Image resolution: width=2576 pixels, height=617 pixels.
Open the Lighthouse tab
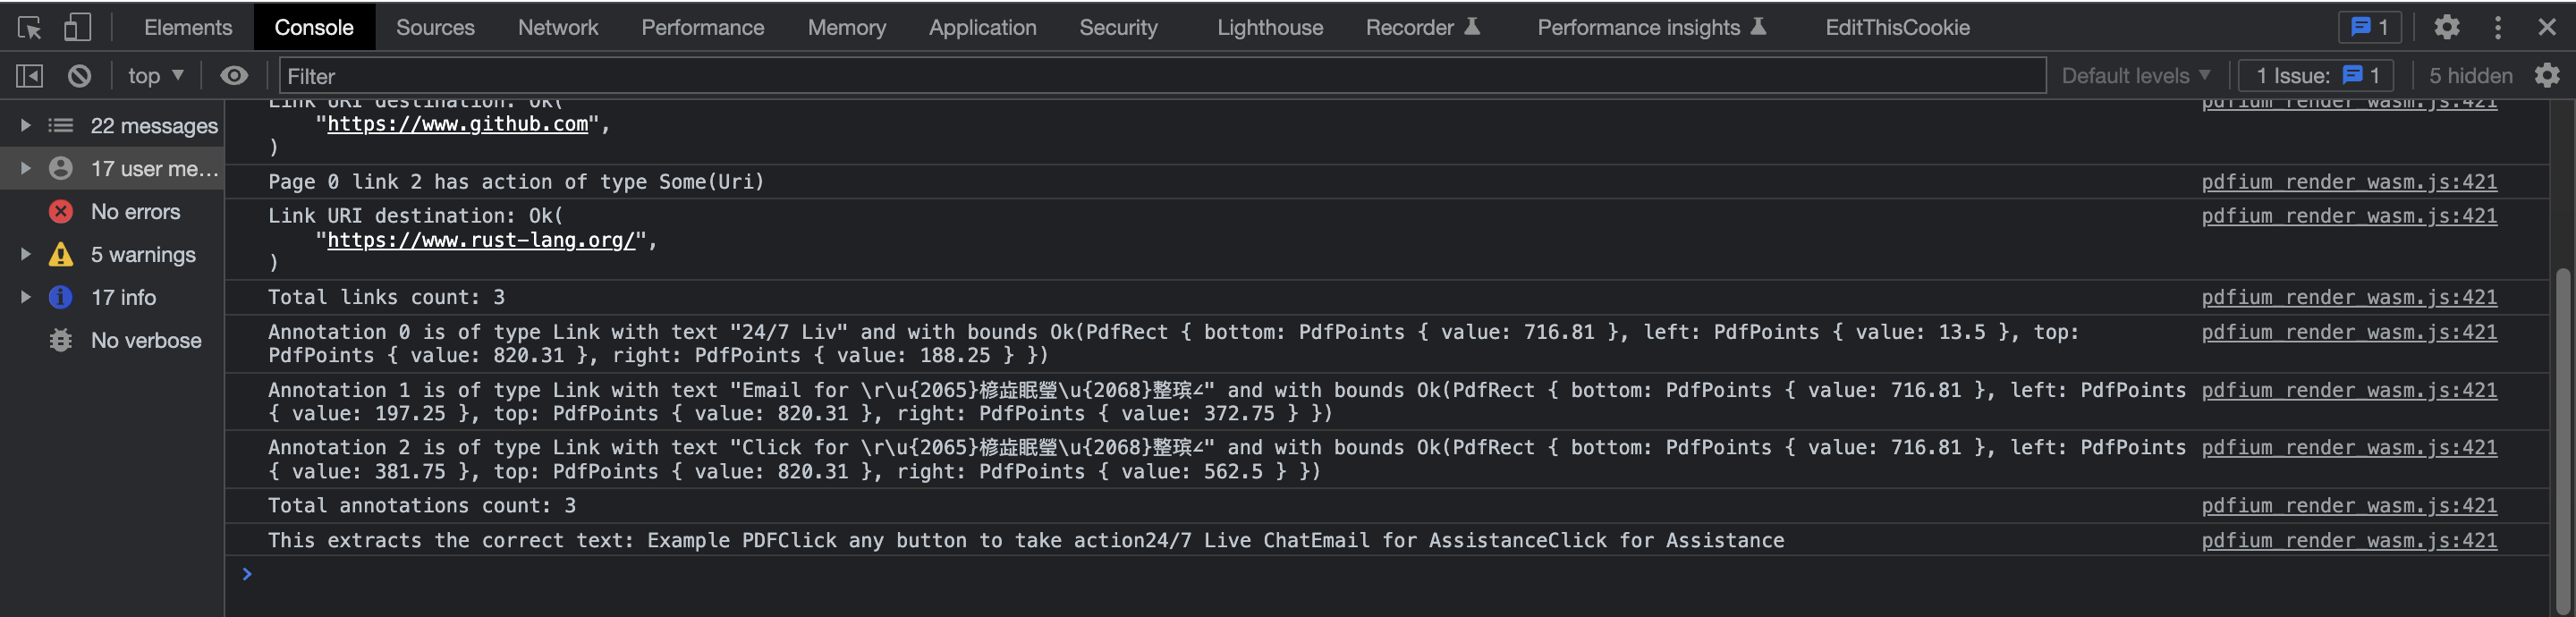pos(1269,27)
